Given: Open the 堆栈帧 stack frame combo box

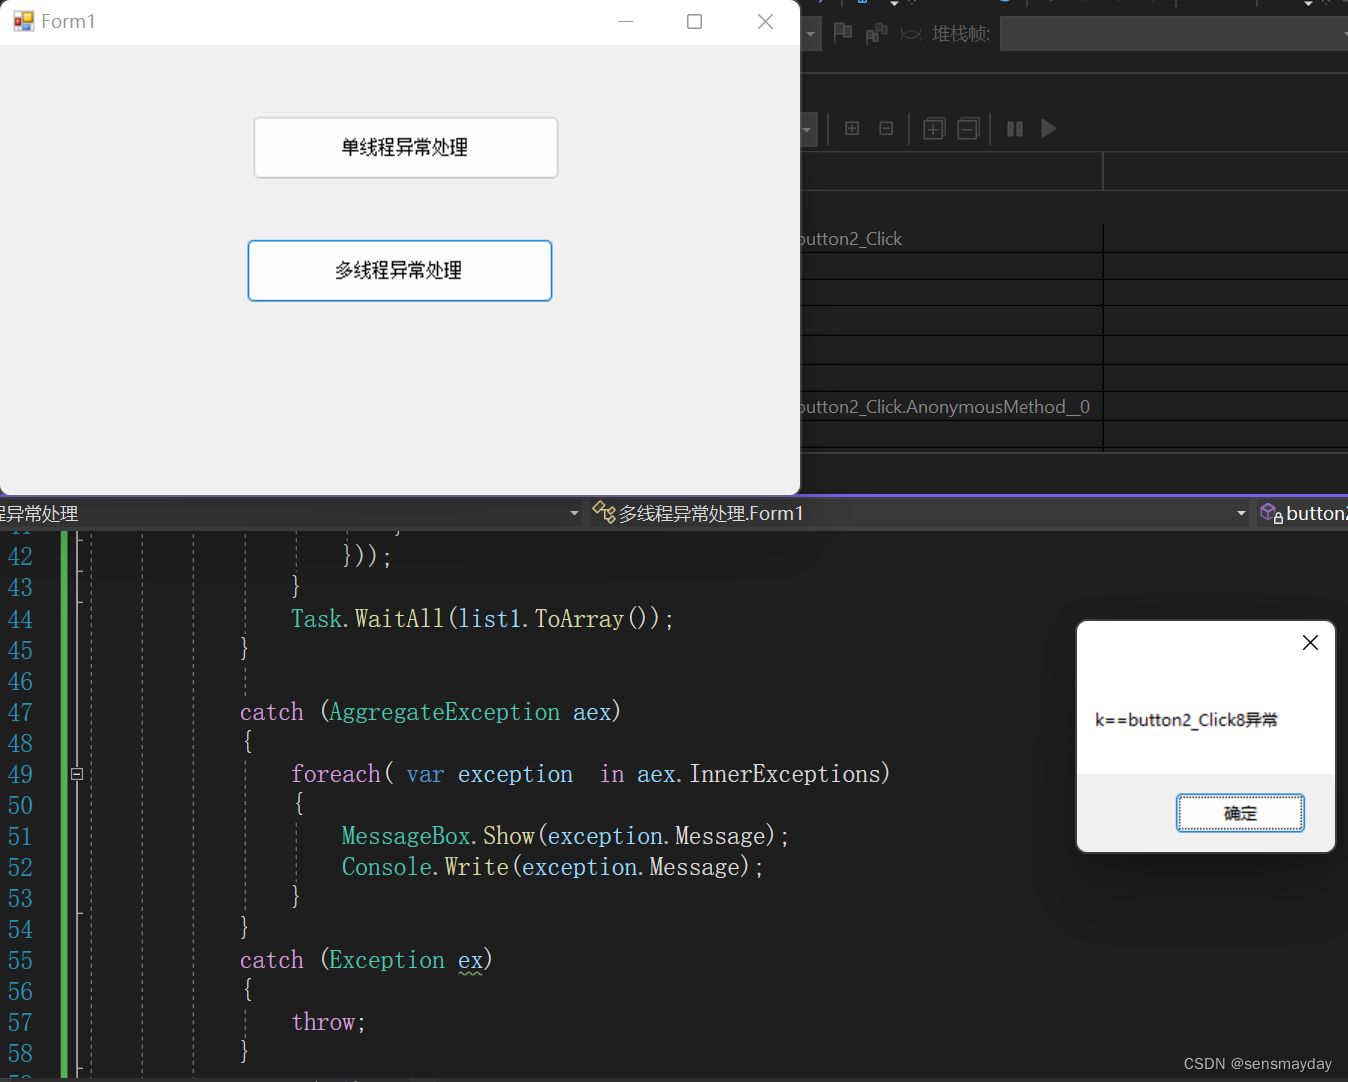Looking at the screenshot, I should click(x=1174, y=34).
